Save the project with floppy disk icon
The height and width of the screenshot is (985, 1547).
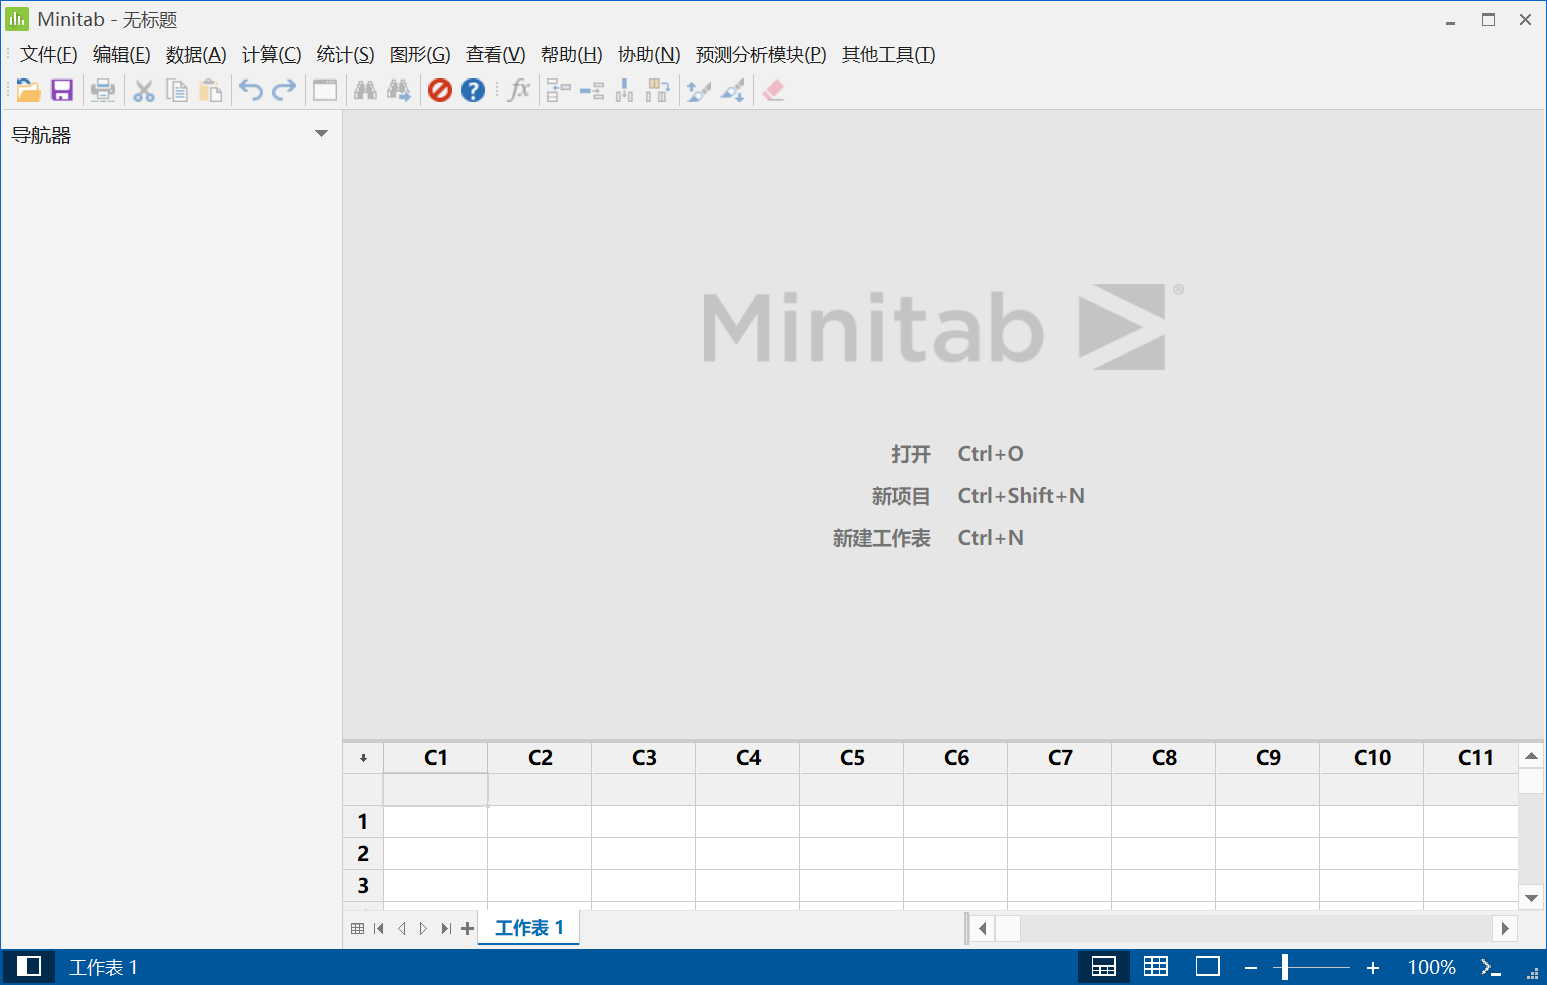click(x=62, y=90)
